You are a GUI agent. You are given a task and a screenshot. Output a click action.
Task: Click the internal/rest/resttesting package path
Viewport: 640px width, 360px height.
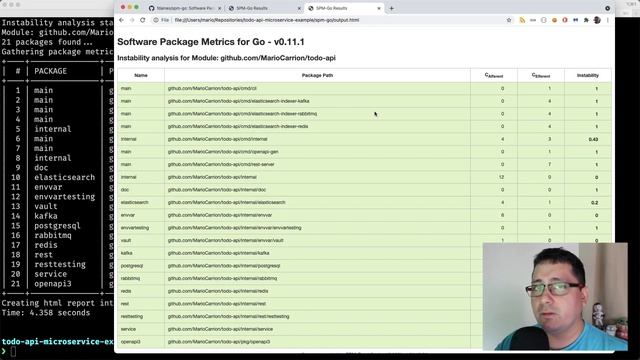(228, 316)
